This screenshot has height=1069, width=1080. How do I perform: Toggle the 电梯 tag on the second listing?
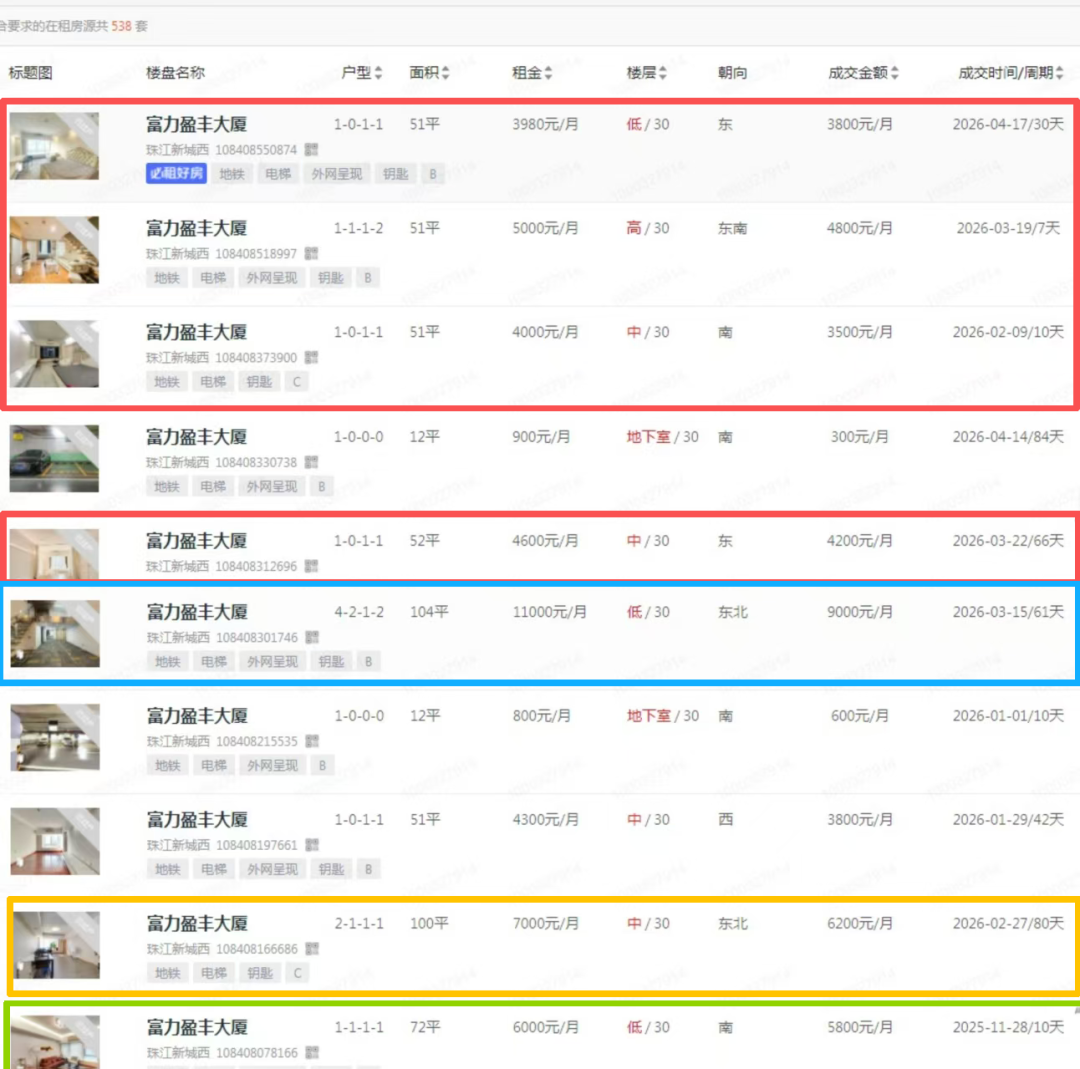(x=212, y=277)
